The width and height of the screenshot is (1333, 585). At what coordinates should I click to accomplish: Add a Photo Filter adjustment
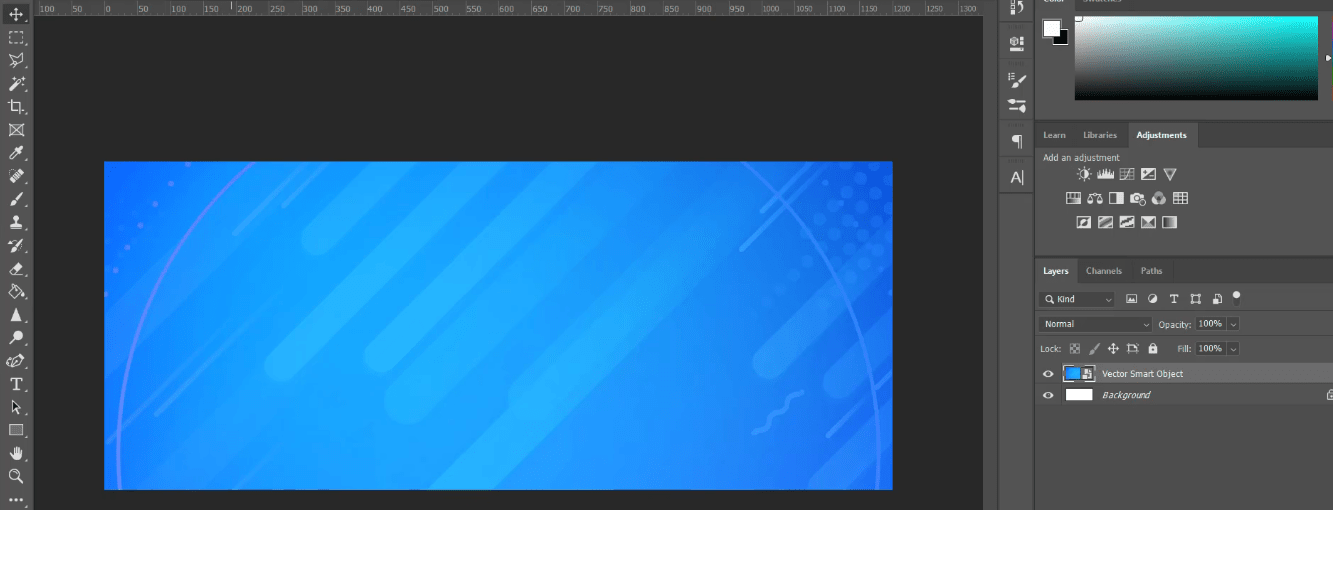coord(1137,198)
